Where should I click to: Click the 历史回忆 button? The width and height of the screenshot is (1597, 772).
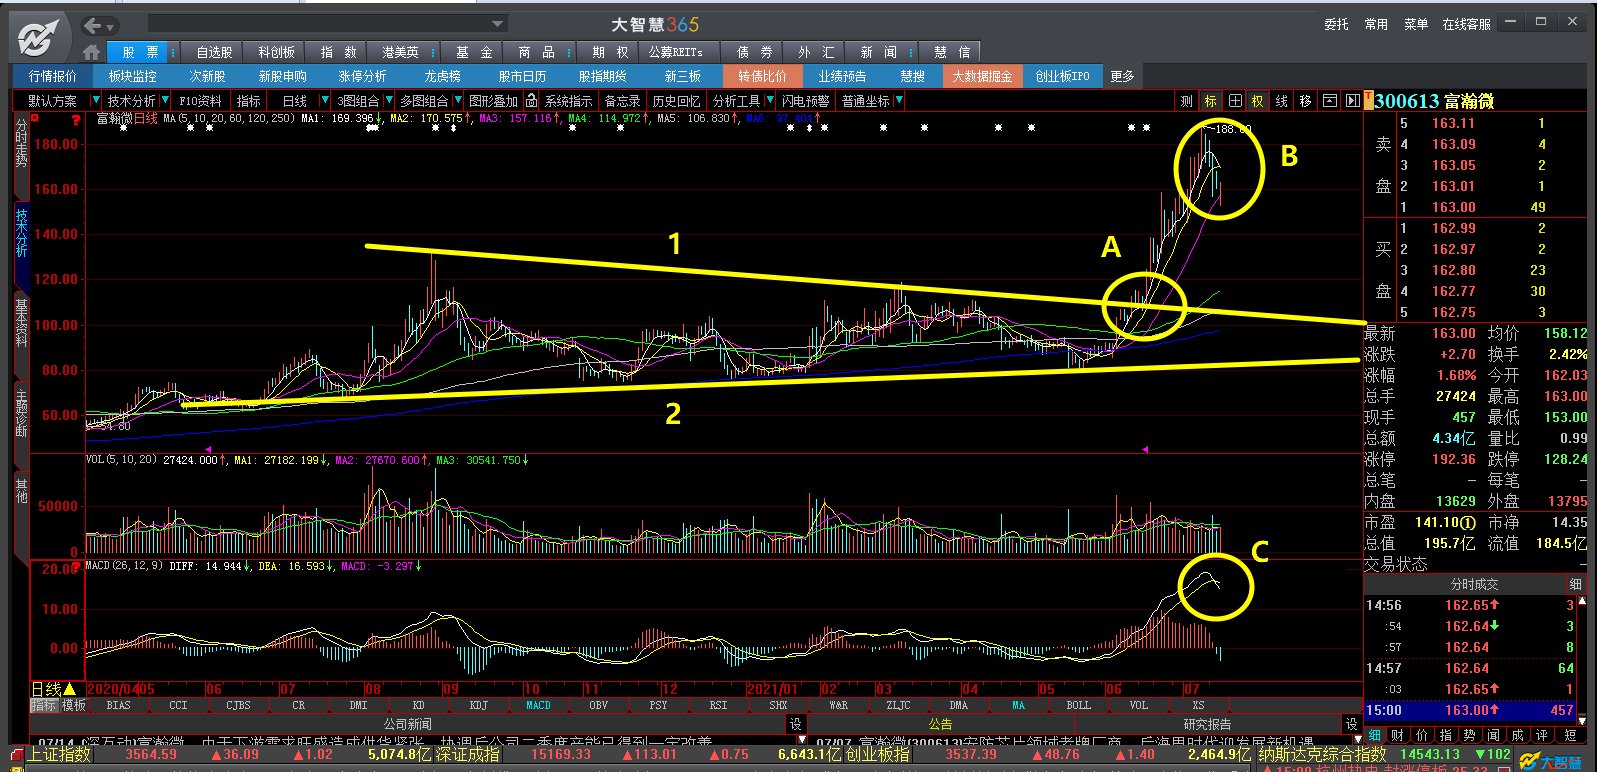pyautogui.click(x=676, y=101)
